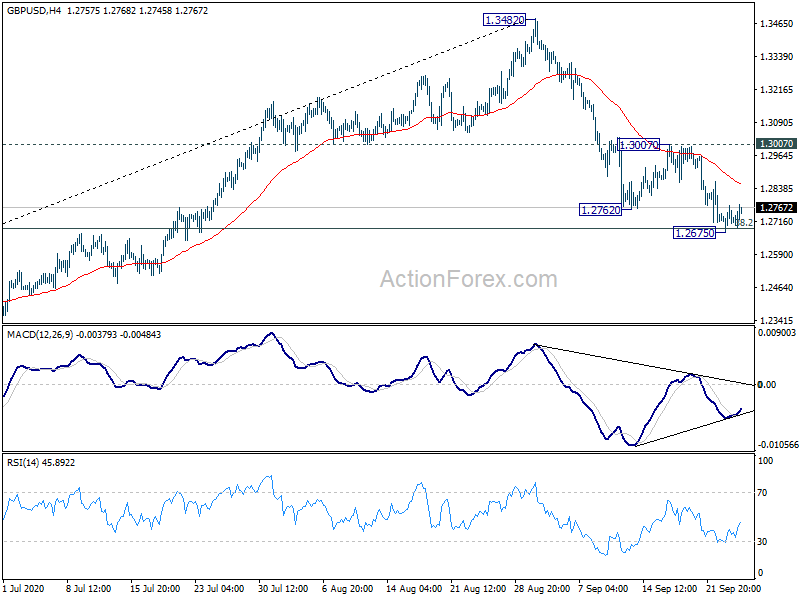Click the 6 Aug 20:00 date label
This screenshot has width=800, height=600.
(347, 589)
